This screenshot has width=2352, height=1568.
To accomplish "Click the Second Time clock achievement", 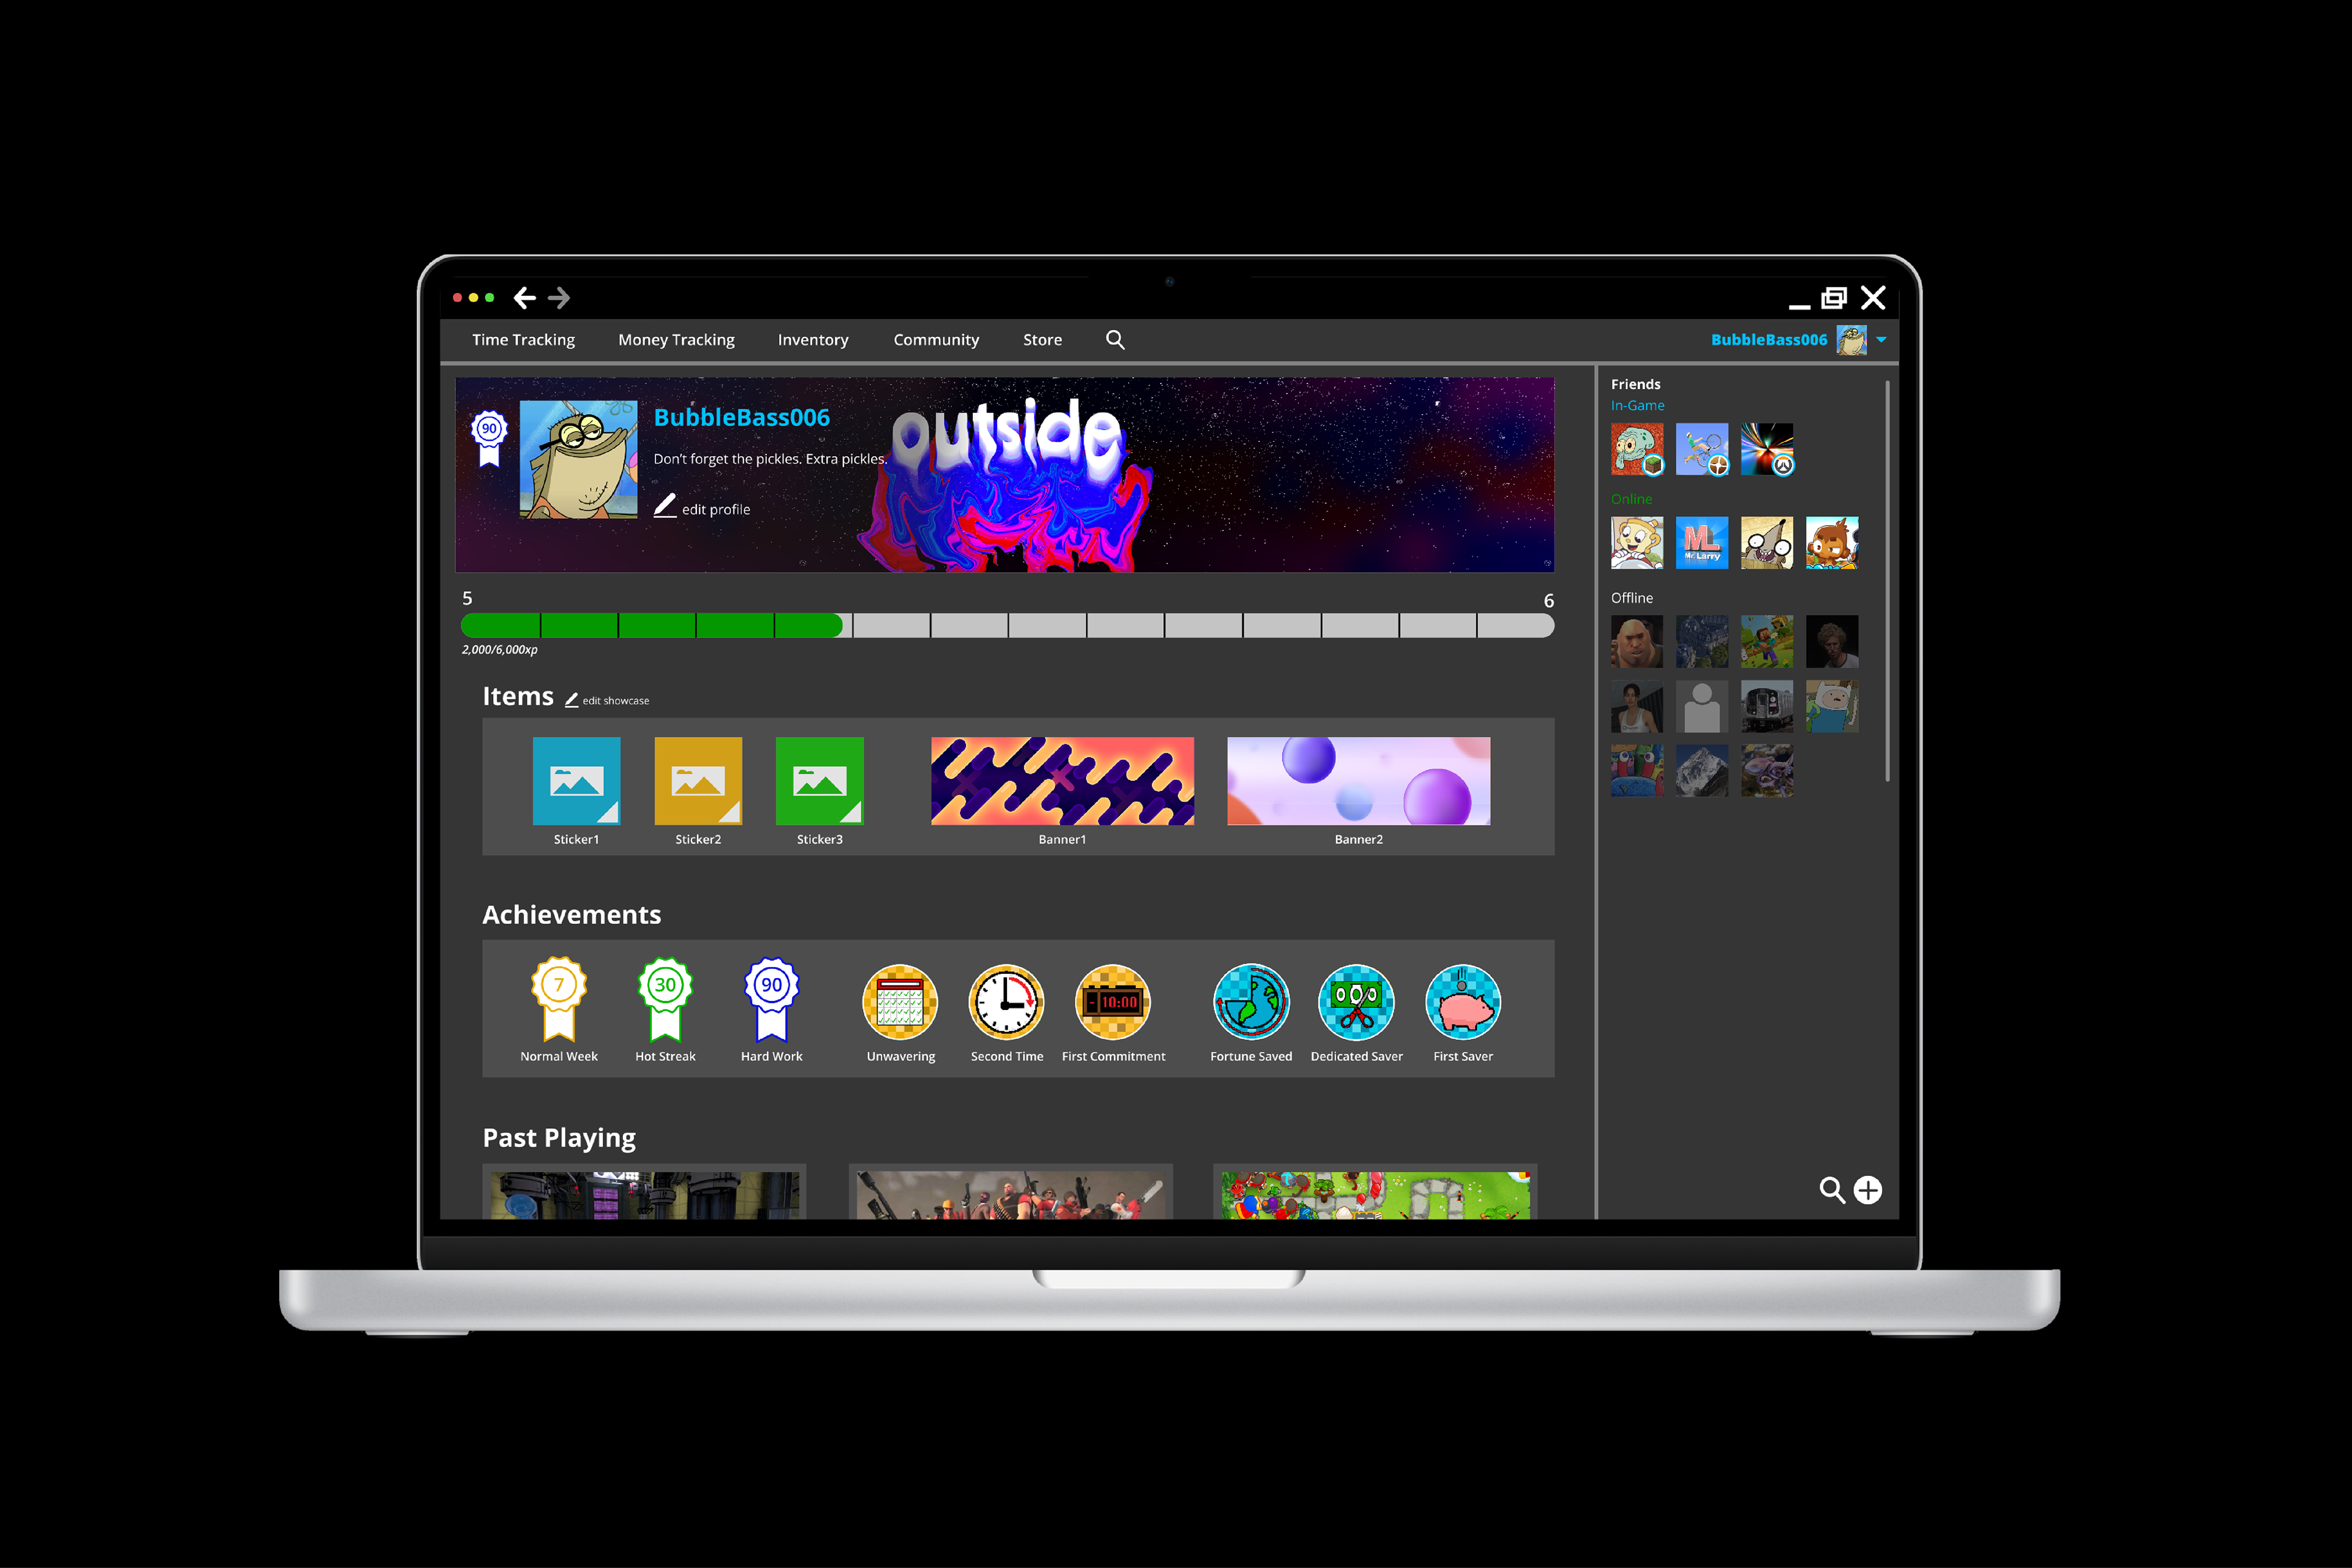I will click(1006, 1002).
